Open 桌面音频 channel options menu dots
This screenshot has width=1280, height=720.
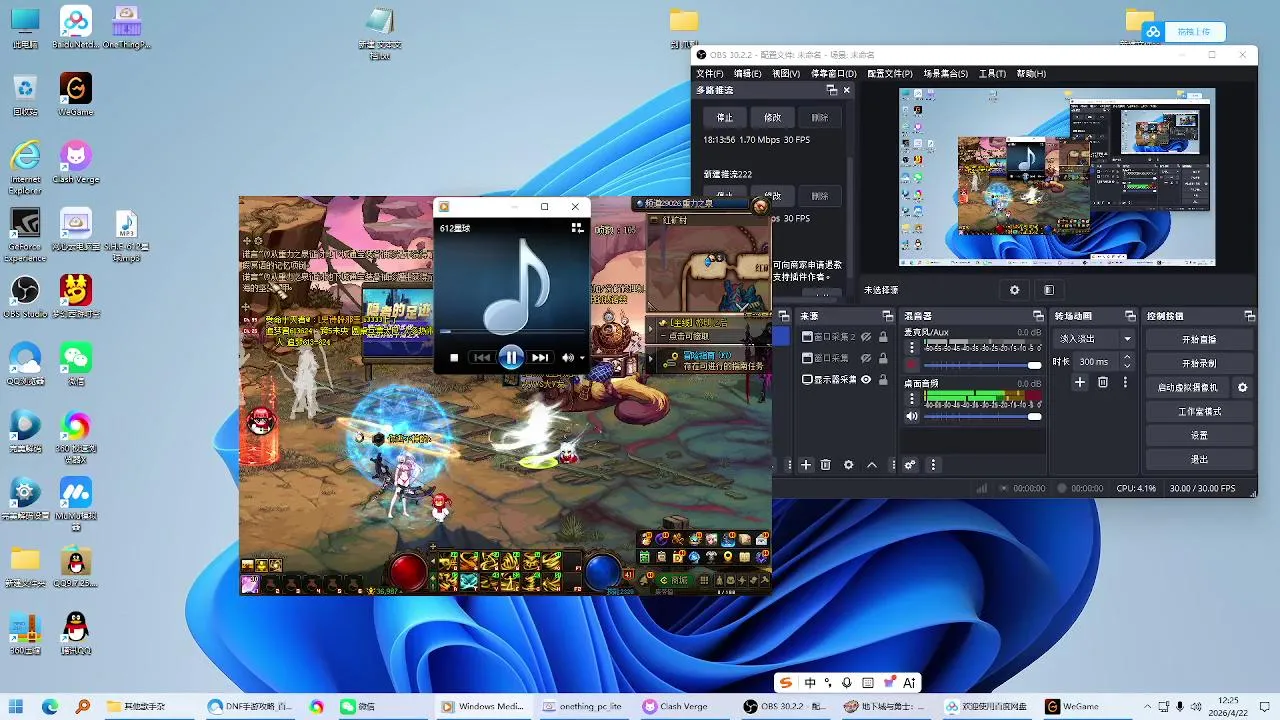click(911, 397)
